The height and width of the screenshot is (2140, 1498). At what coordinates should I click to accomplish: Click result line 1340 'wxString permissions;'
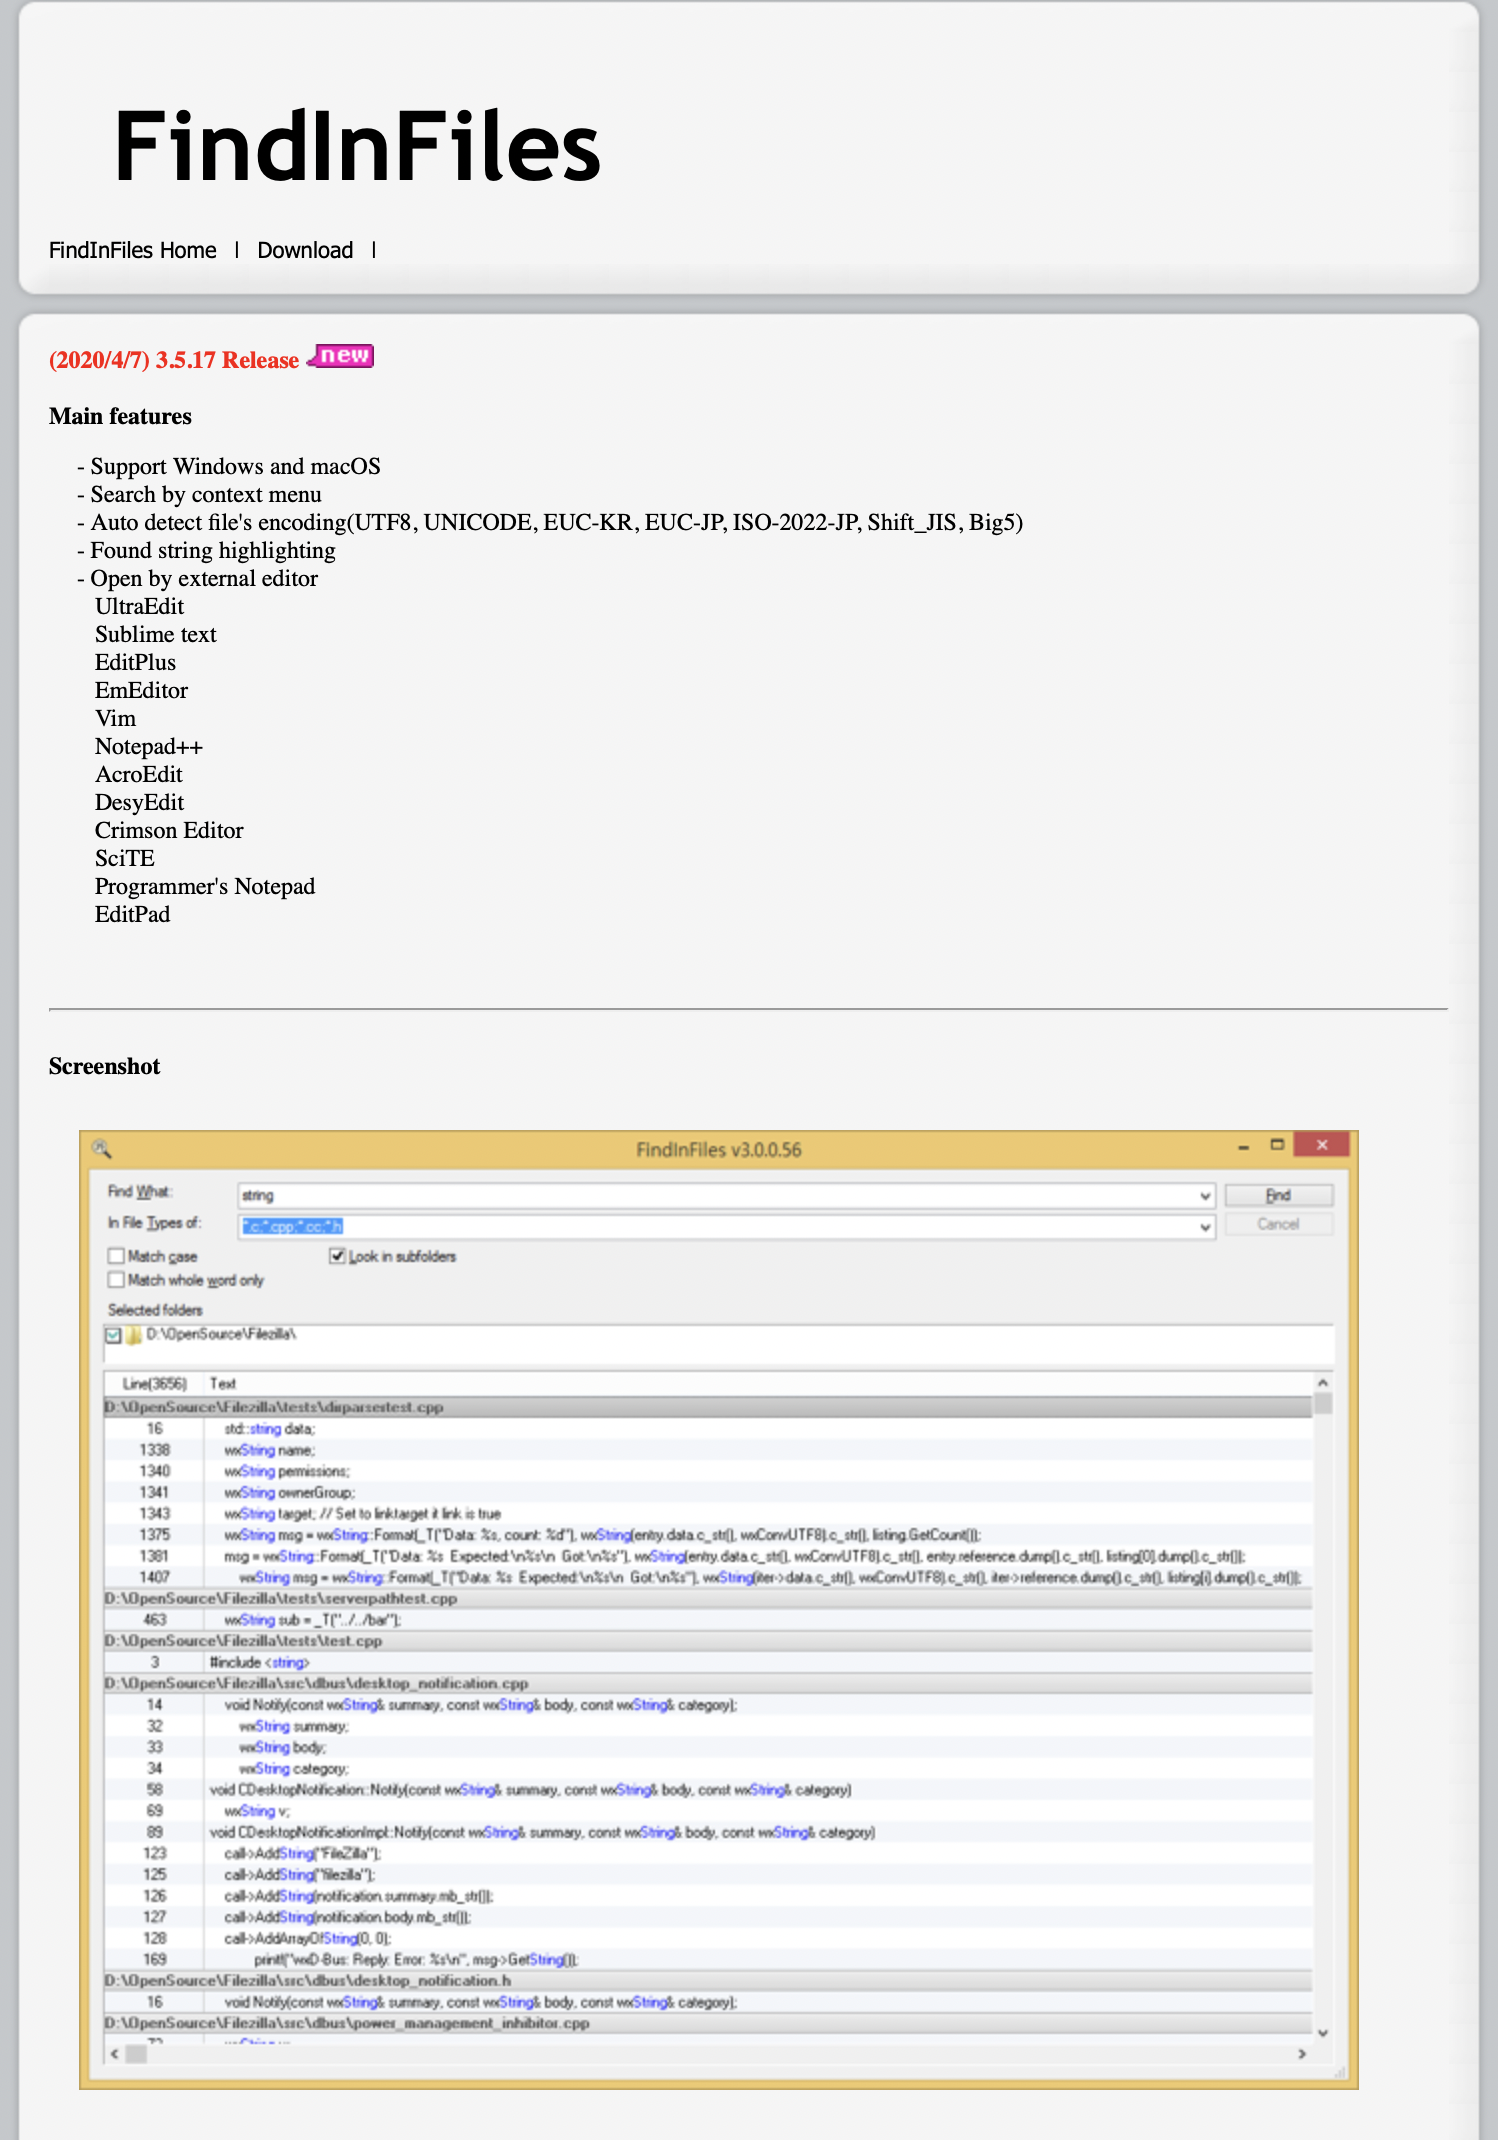[708, 1471]
